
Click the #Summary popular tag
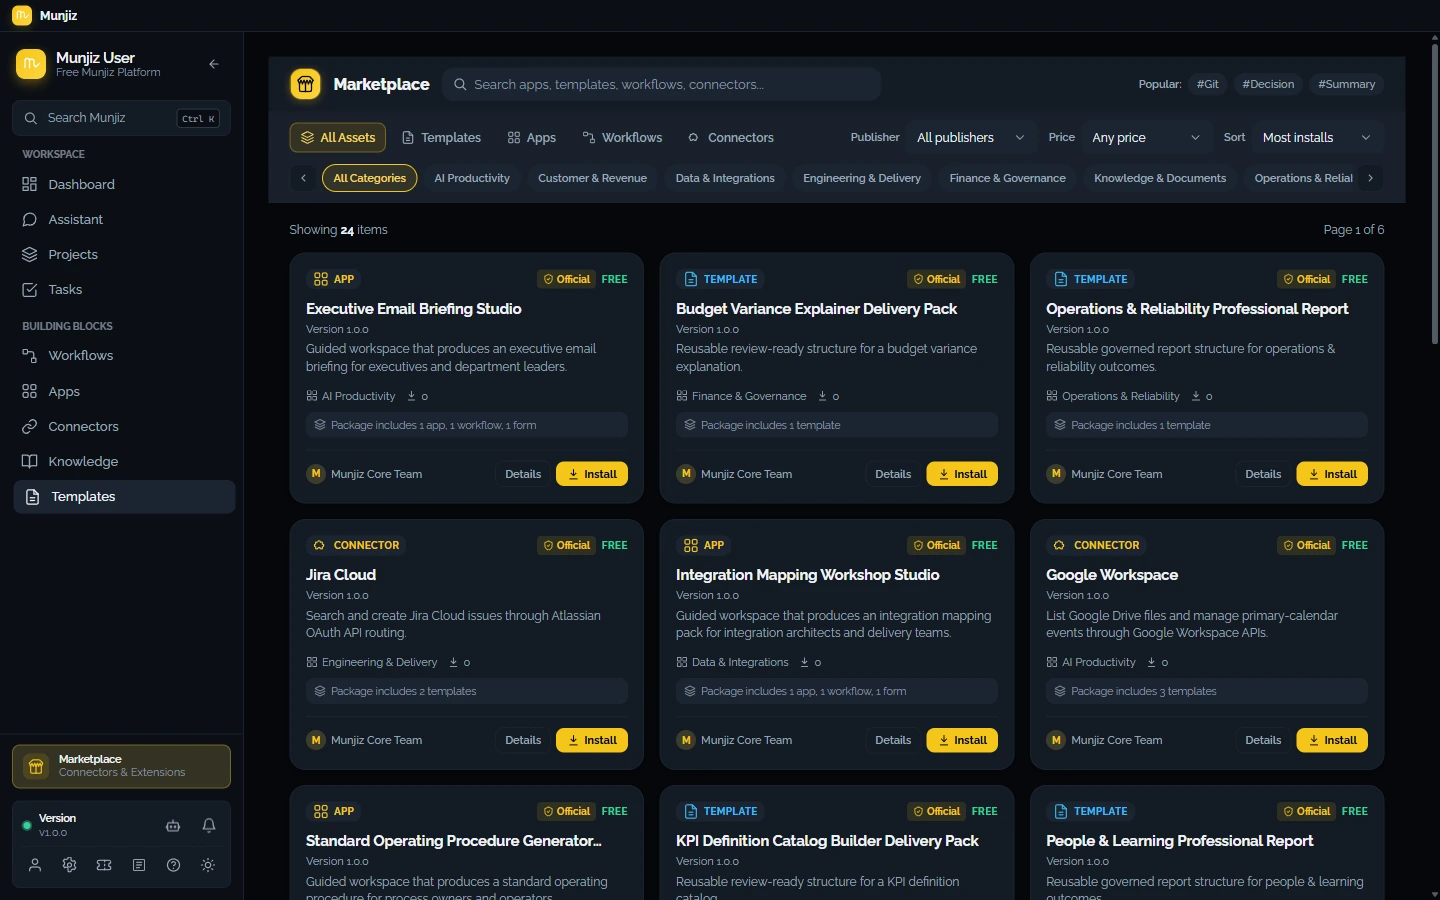click(1346, 84)
